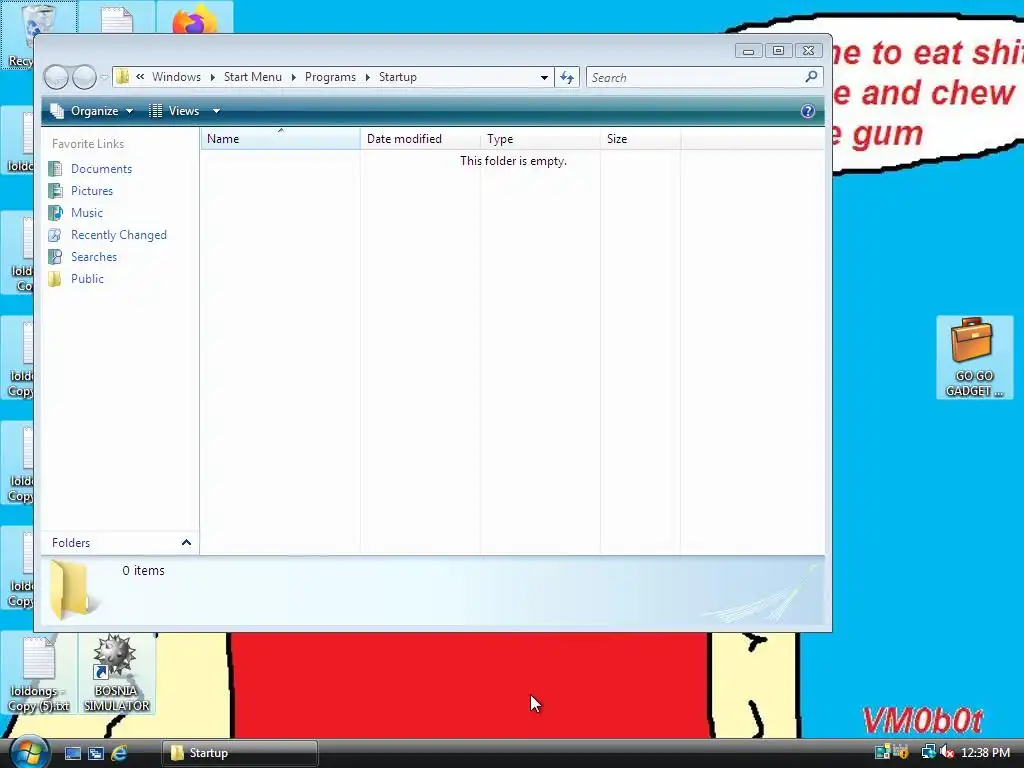
Task: Click the Public folder icon
Action: click(x=56, y=279)
